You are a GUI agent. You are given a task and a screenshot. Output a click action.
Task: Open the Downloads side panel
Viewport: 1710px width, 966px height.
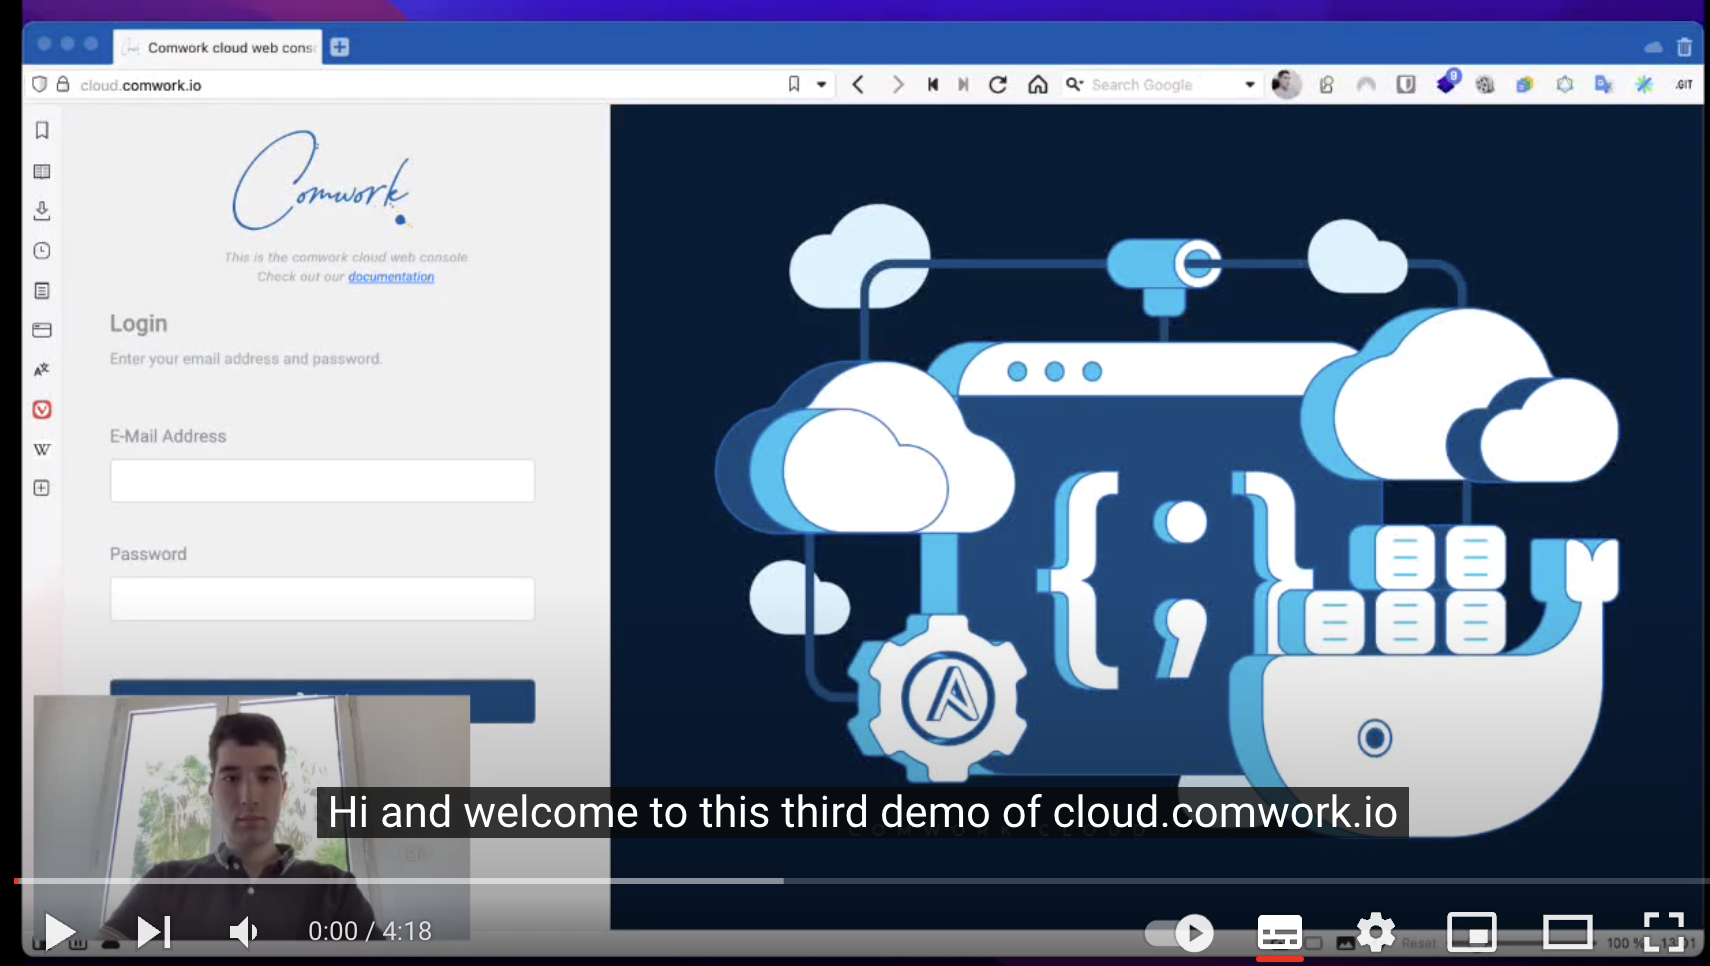pos(42,211)
